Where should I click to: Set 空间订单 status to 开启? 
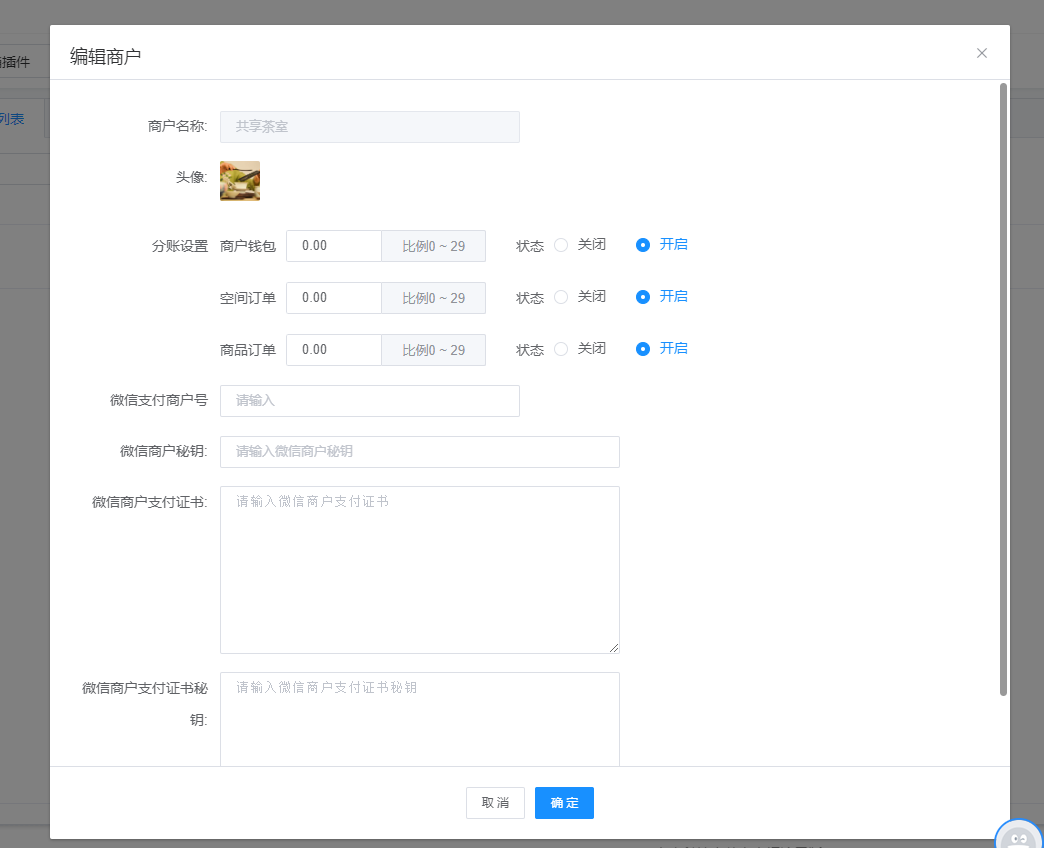pyautogui.click(x=643, y=297)
